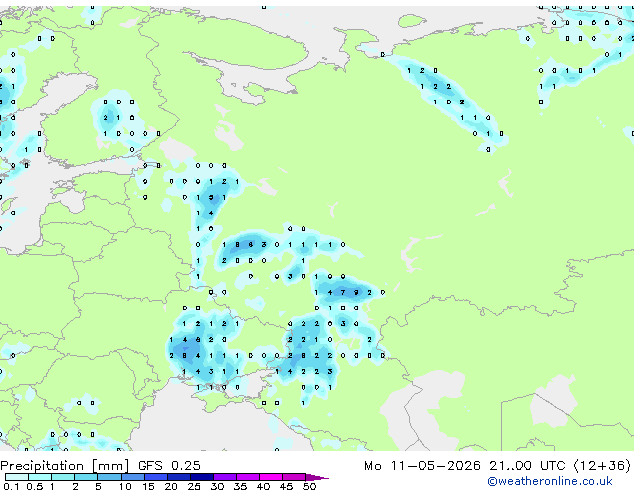Pick the 30–35 mm purple swatch

pos(225,477)
